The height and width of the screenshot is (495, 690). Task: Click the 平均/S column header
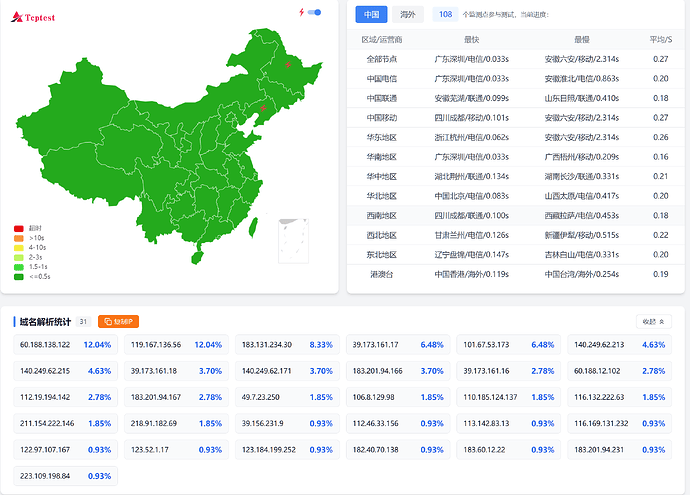pos(661,40)
